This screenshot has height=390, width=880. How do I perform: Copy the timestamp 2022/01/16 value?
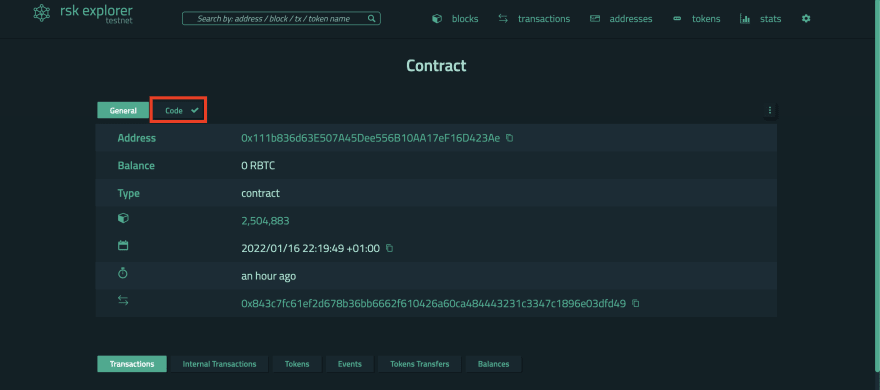coord(389,248)
